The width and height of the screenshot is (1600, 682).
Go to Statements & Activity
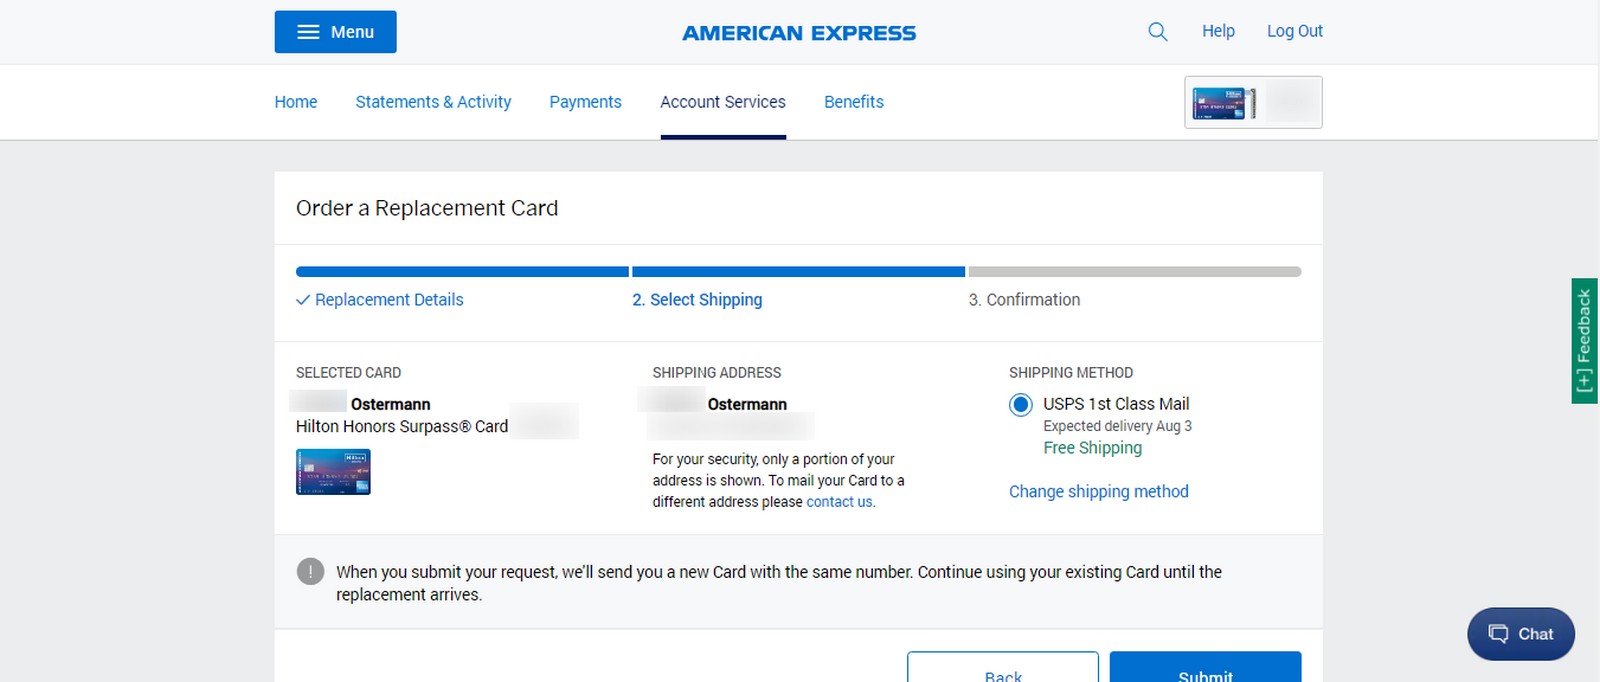pos(433,101)
